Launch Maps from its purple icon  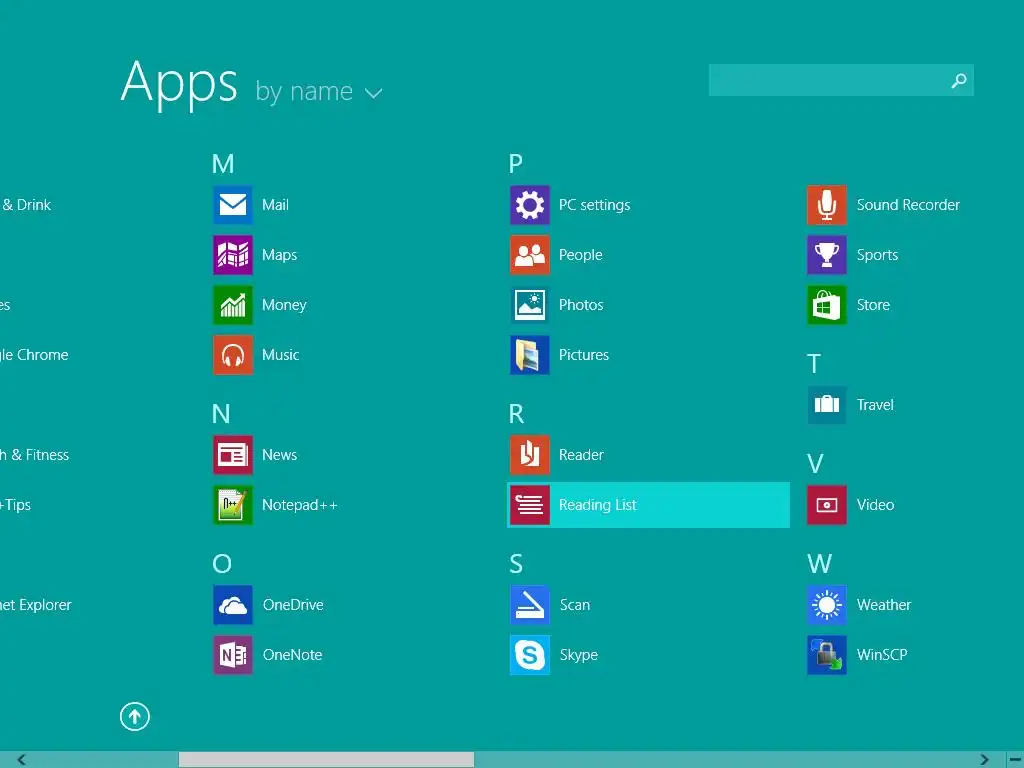tap(232, 255)
